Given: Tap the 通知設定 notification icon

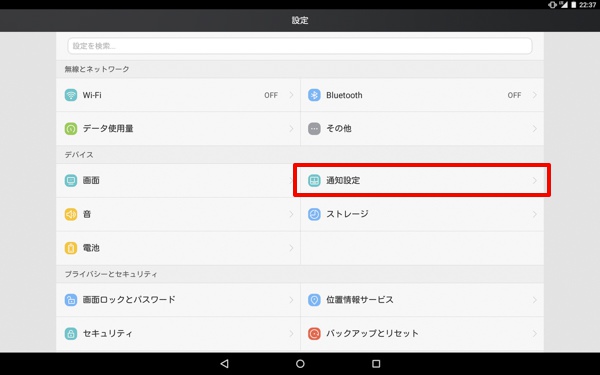Looking at the screenshot, I should (314, 180).
